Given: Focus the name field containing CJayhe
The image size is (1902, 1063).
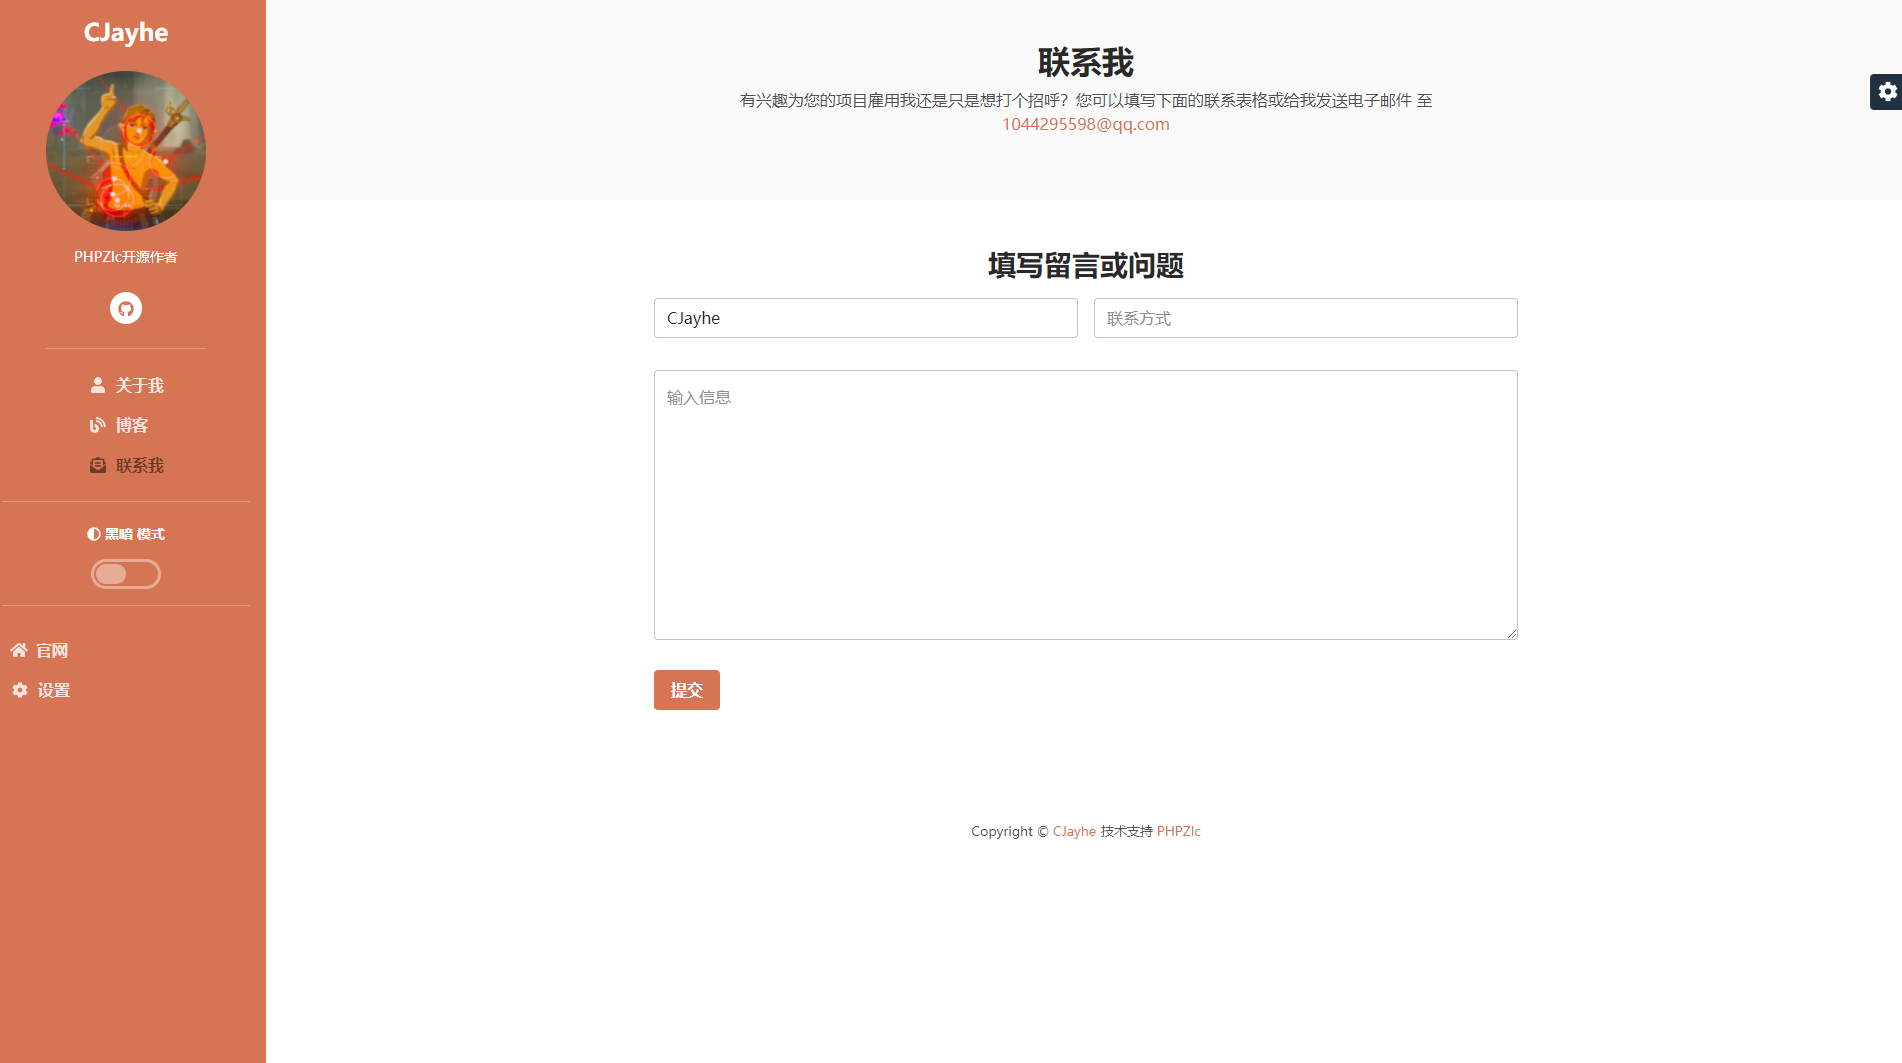Looking at the screenshot, I should 865,318.
